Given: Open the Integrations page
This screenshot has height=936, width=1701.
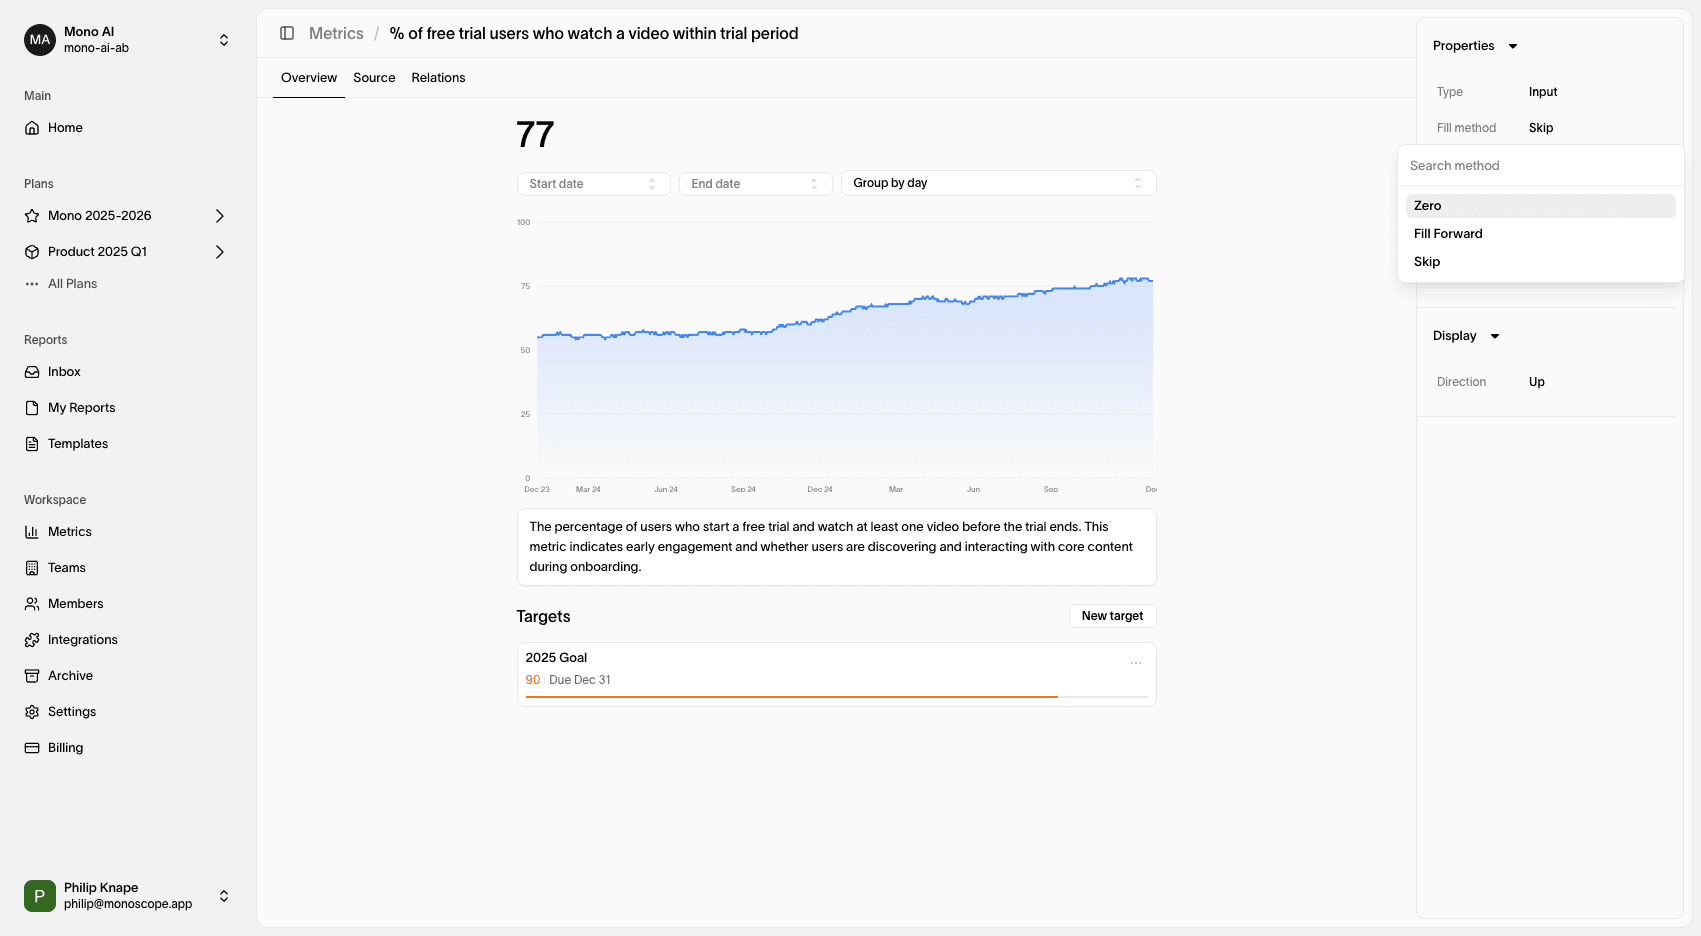Looking at the screenshot, I should pos(82,640).
